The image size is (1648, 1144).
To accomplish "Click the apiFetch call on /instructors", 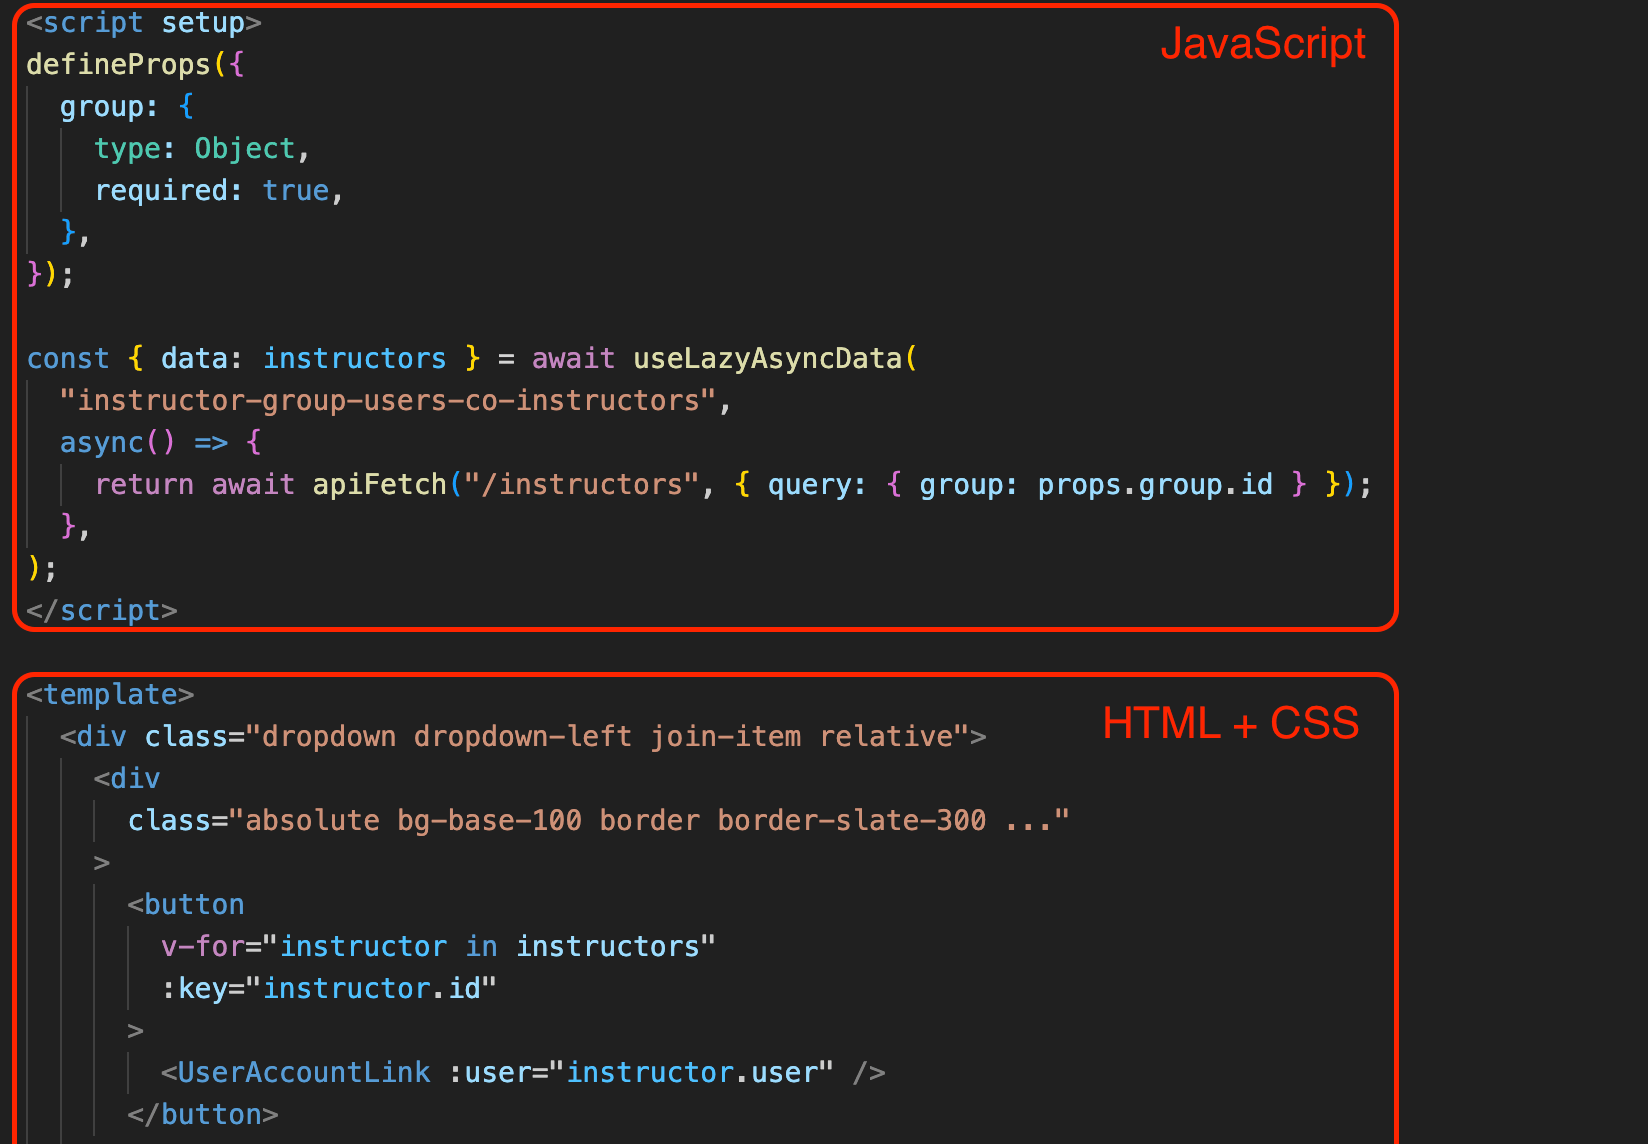I will (x=379, y=484).
